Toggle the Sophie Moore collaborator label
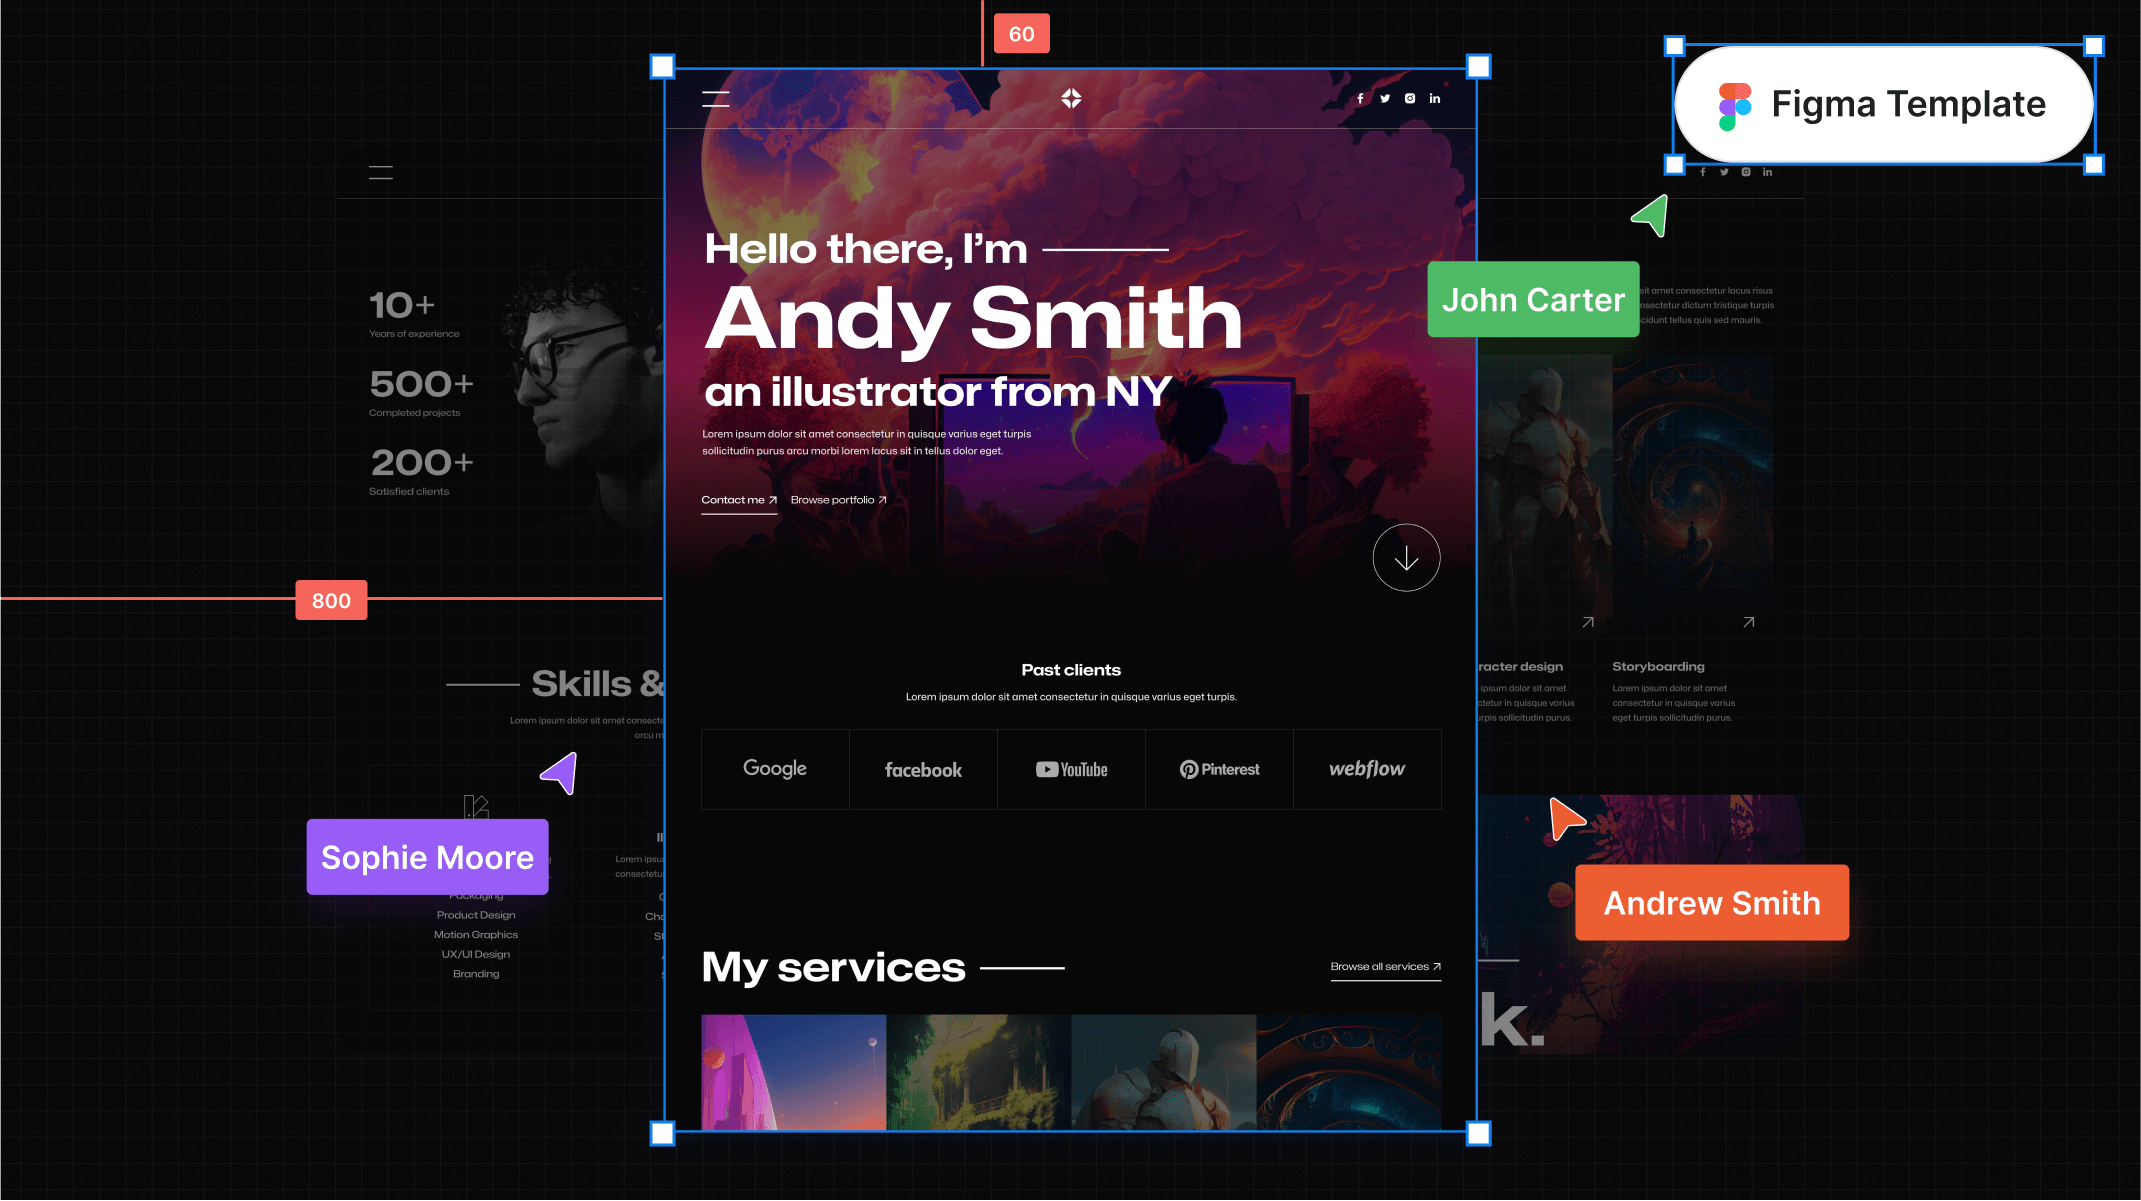 (428, 857)
